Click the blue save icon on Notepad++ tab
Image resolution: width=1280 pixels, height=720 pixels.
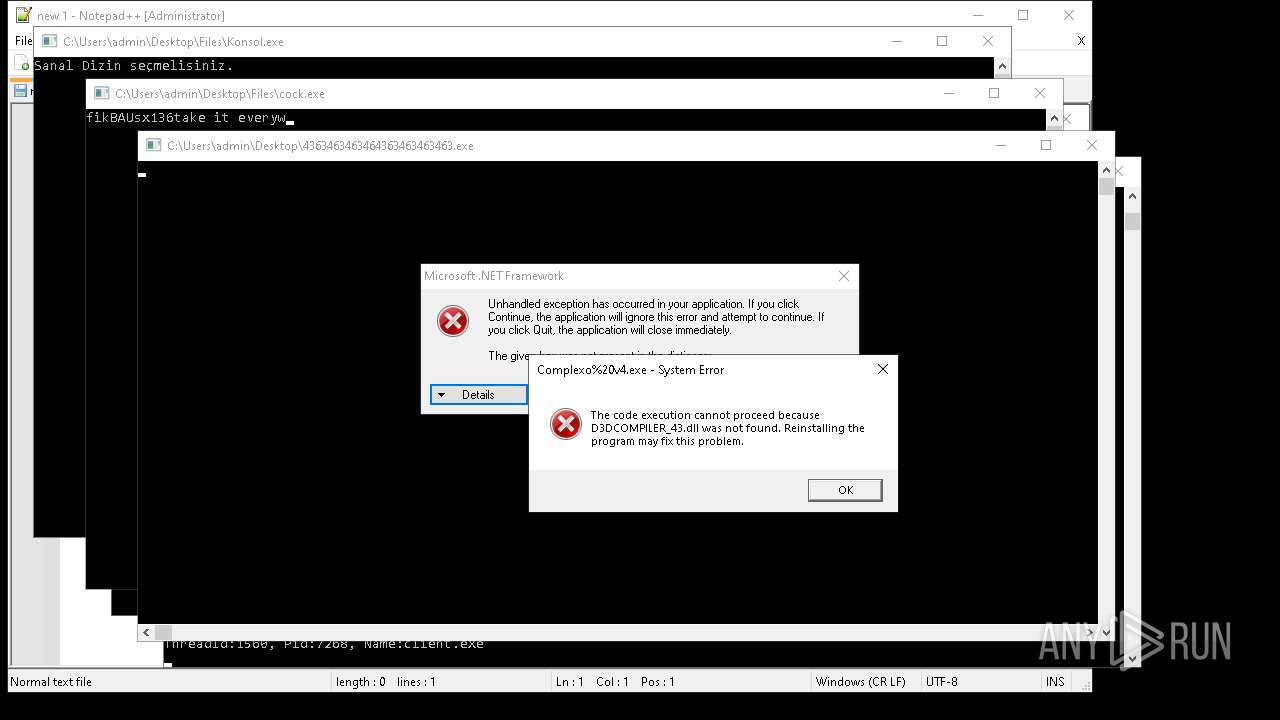click(20, 91)
